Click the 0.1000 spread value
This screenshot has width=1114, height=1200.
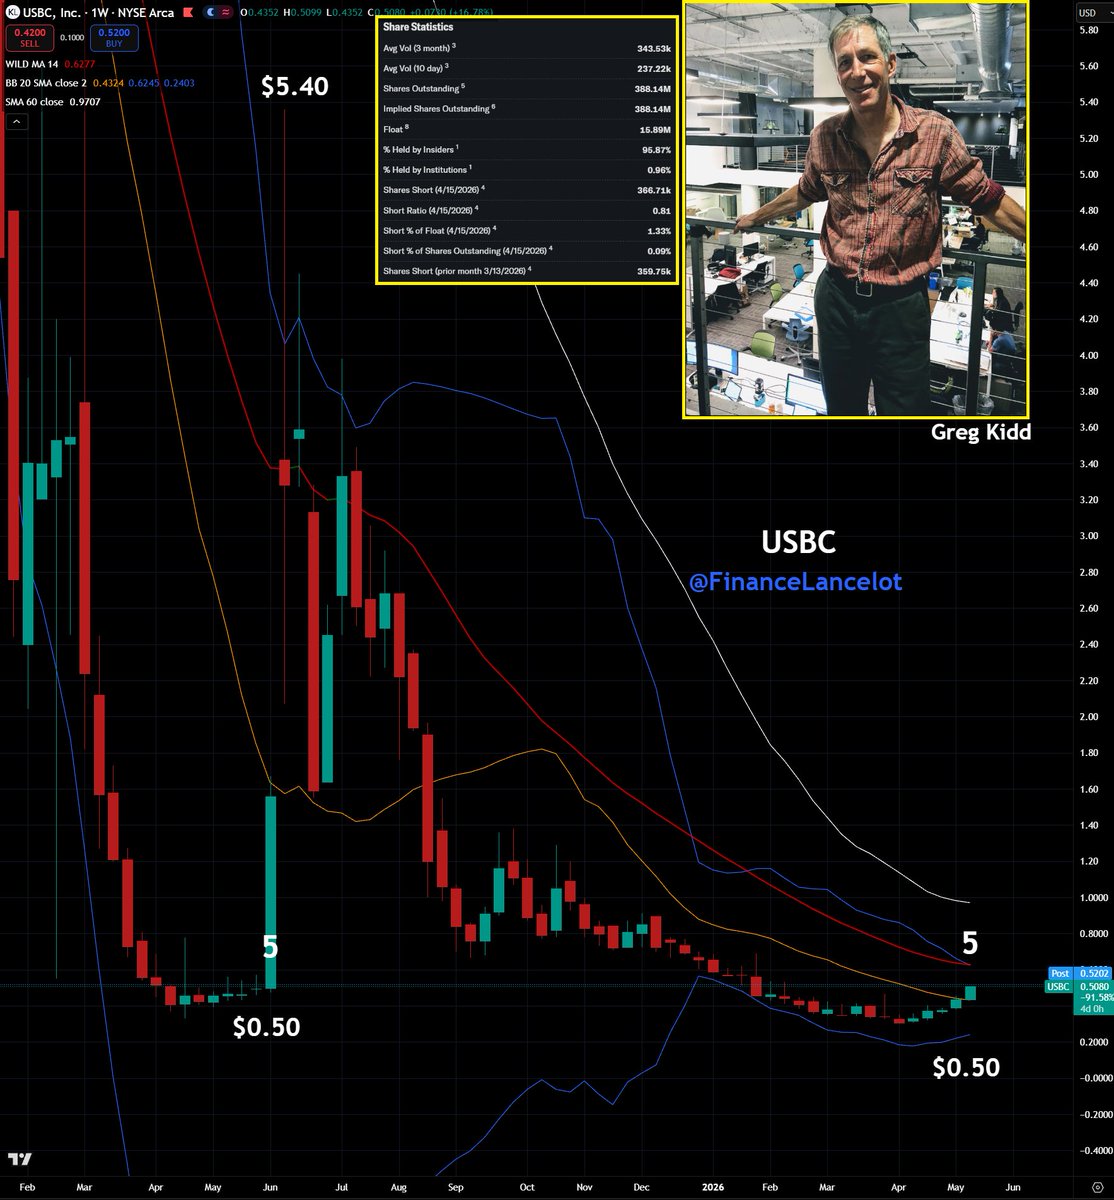click(72, 38)
